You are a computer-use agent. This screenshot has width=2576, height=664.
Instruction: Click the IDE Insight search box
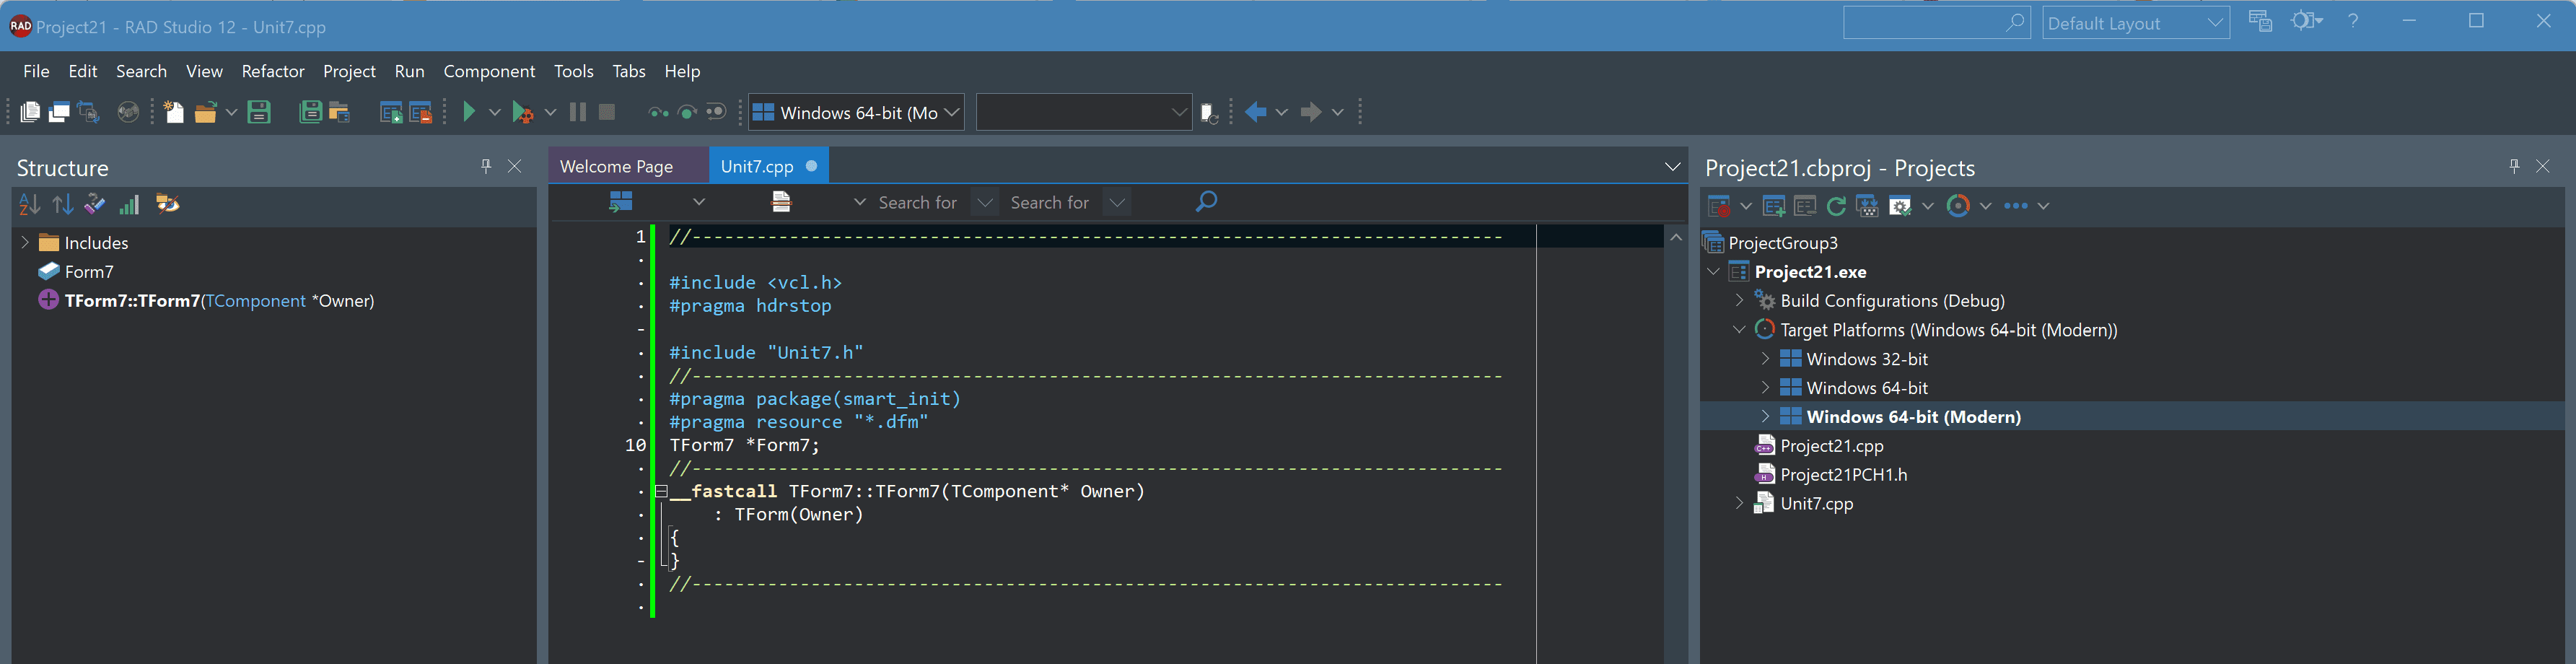click(1936, 23)
